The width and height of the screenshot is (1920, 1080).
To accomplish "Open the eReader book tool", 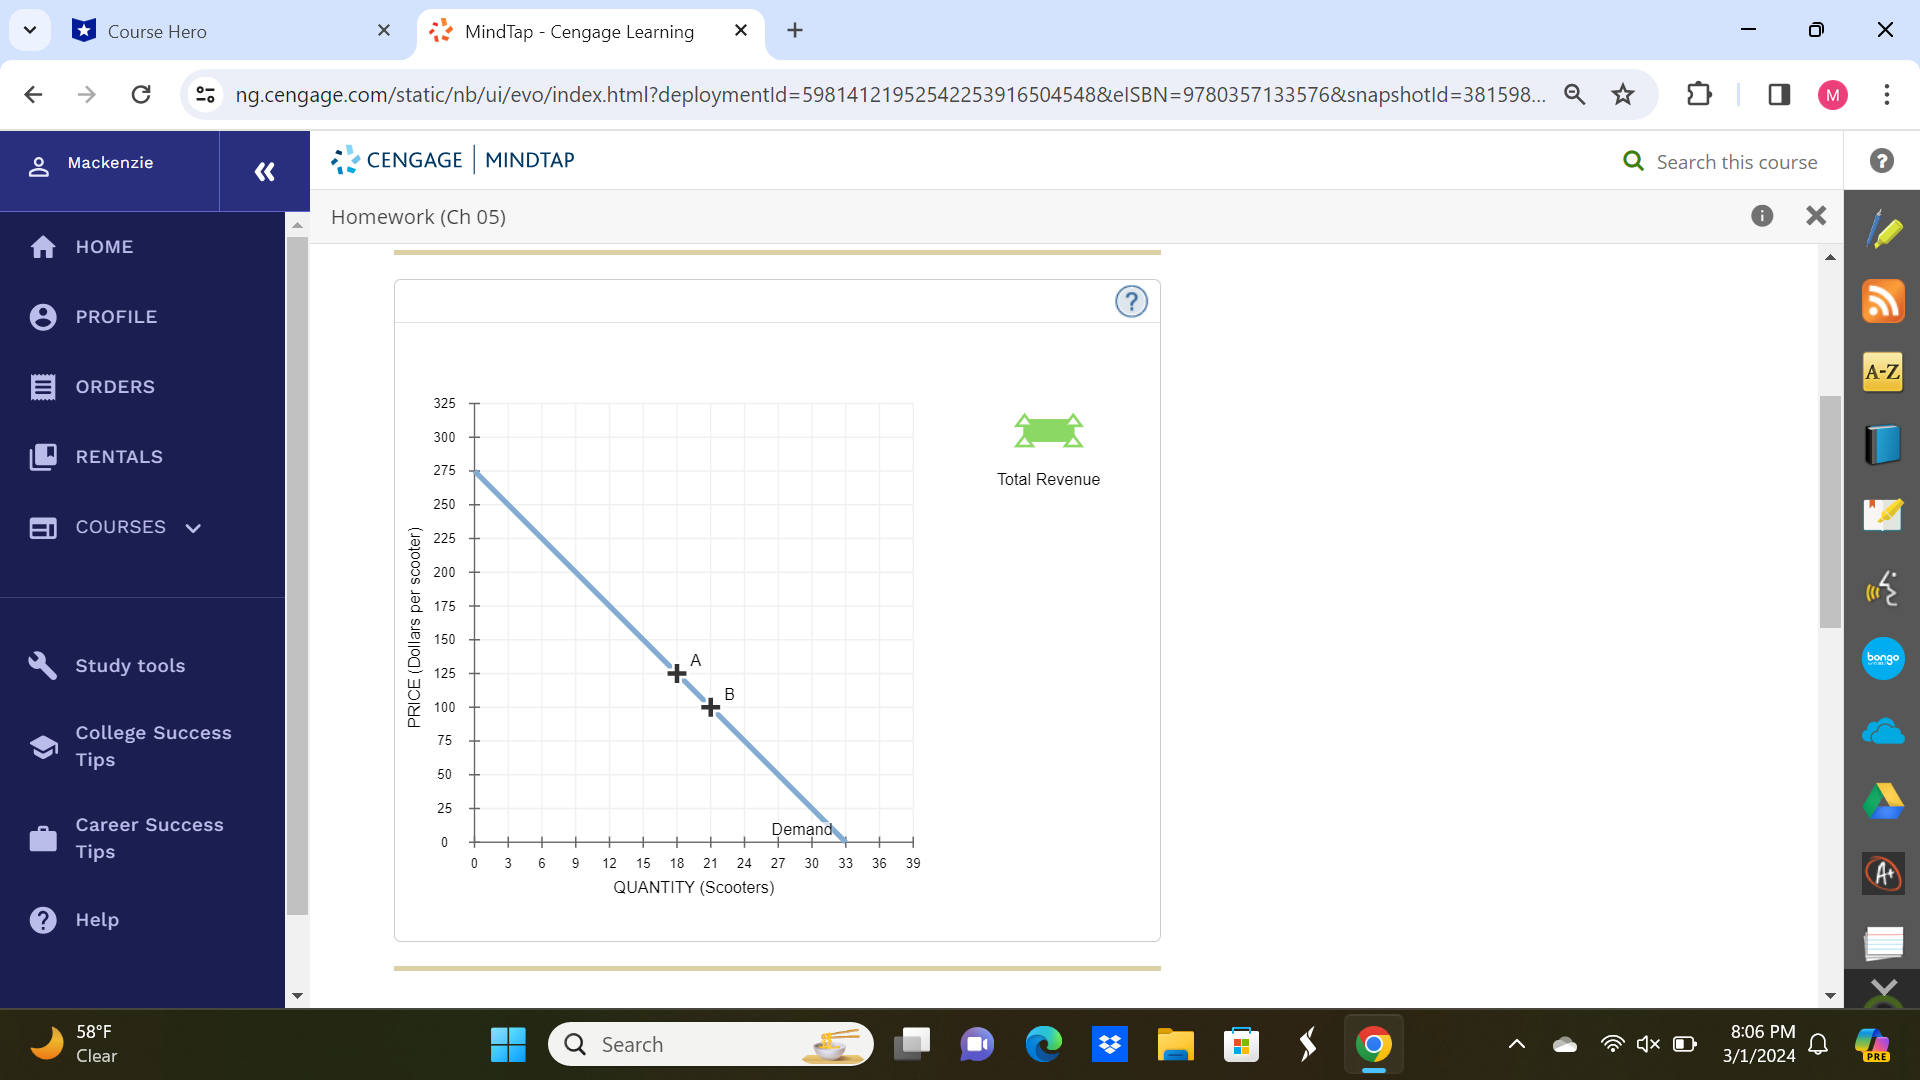I will tap(1884, 444).
